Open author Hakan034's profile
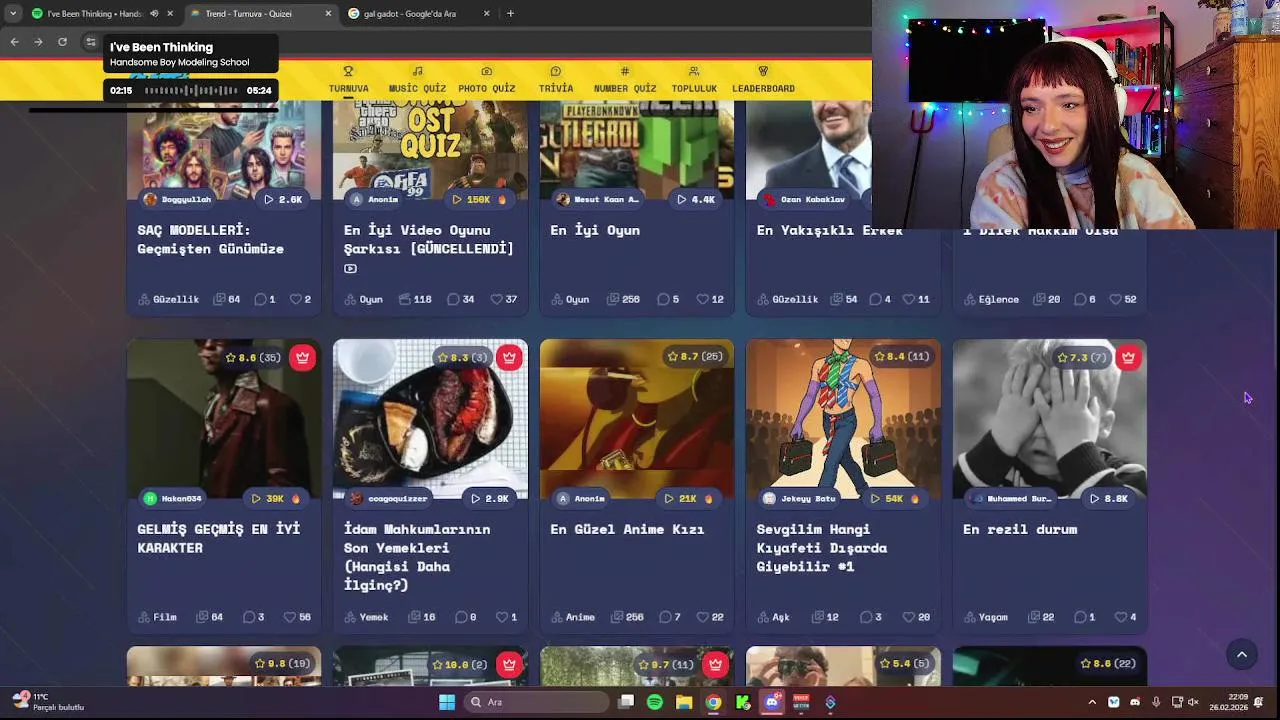 tap(172, 498)
